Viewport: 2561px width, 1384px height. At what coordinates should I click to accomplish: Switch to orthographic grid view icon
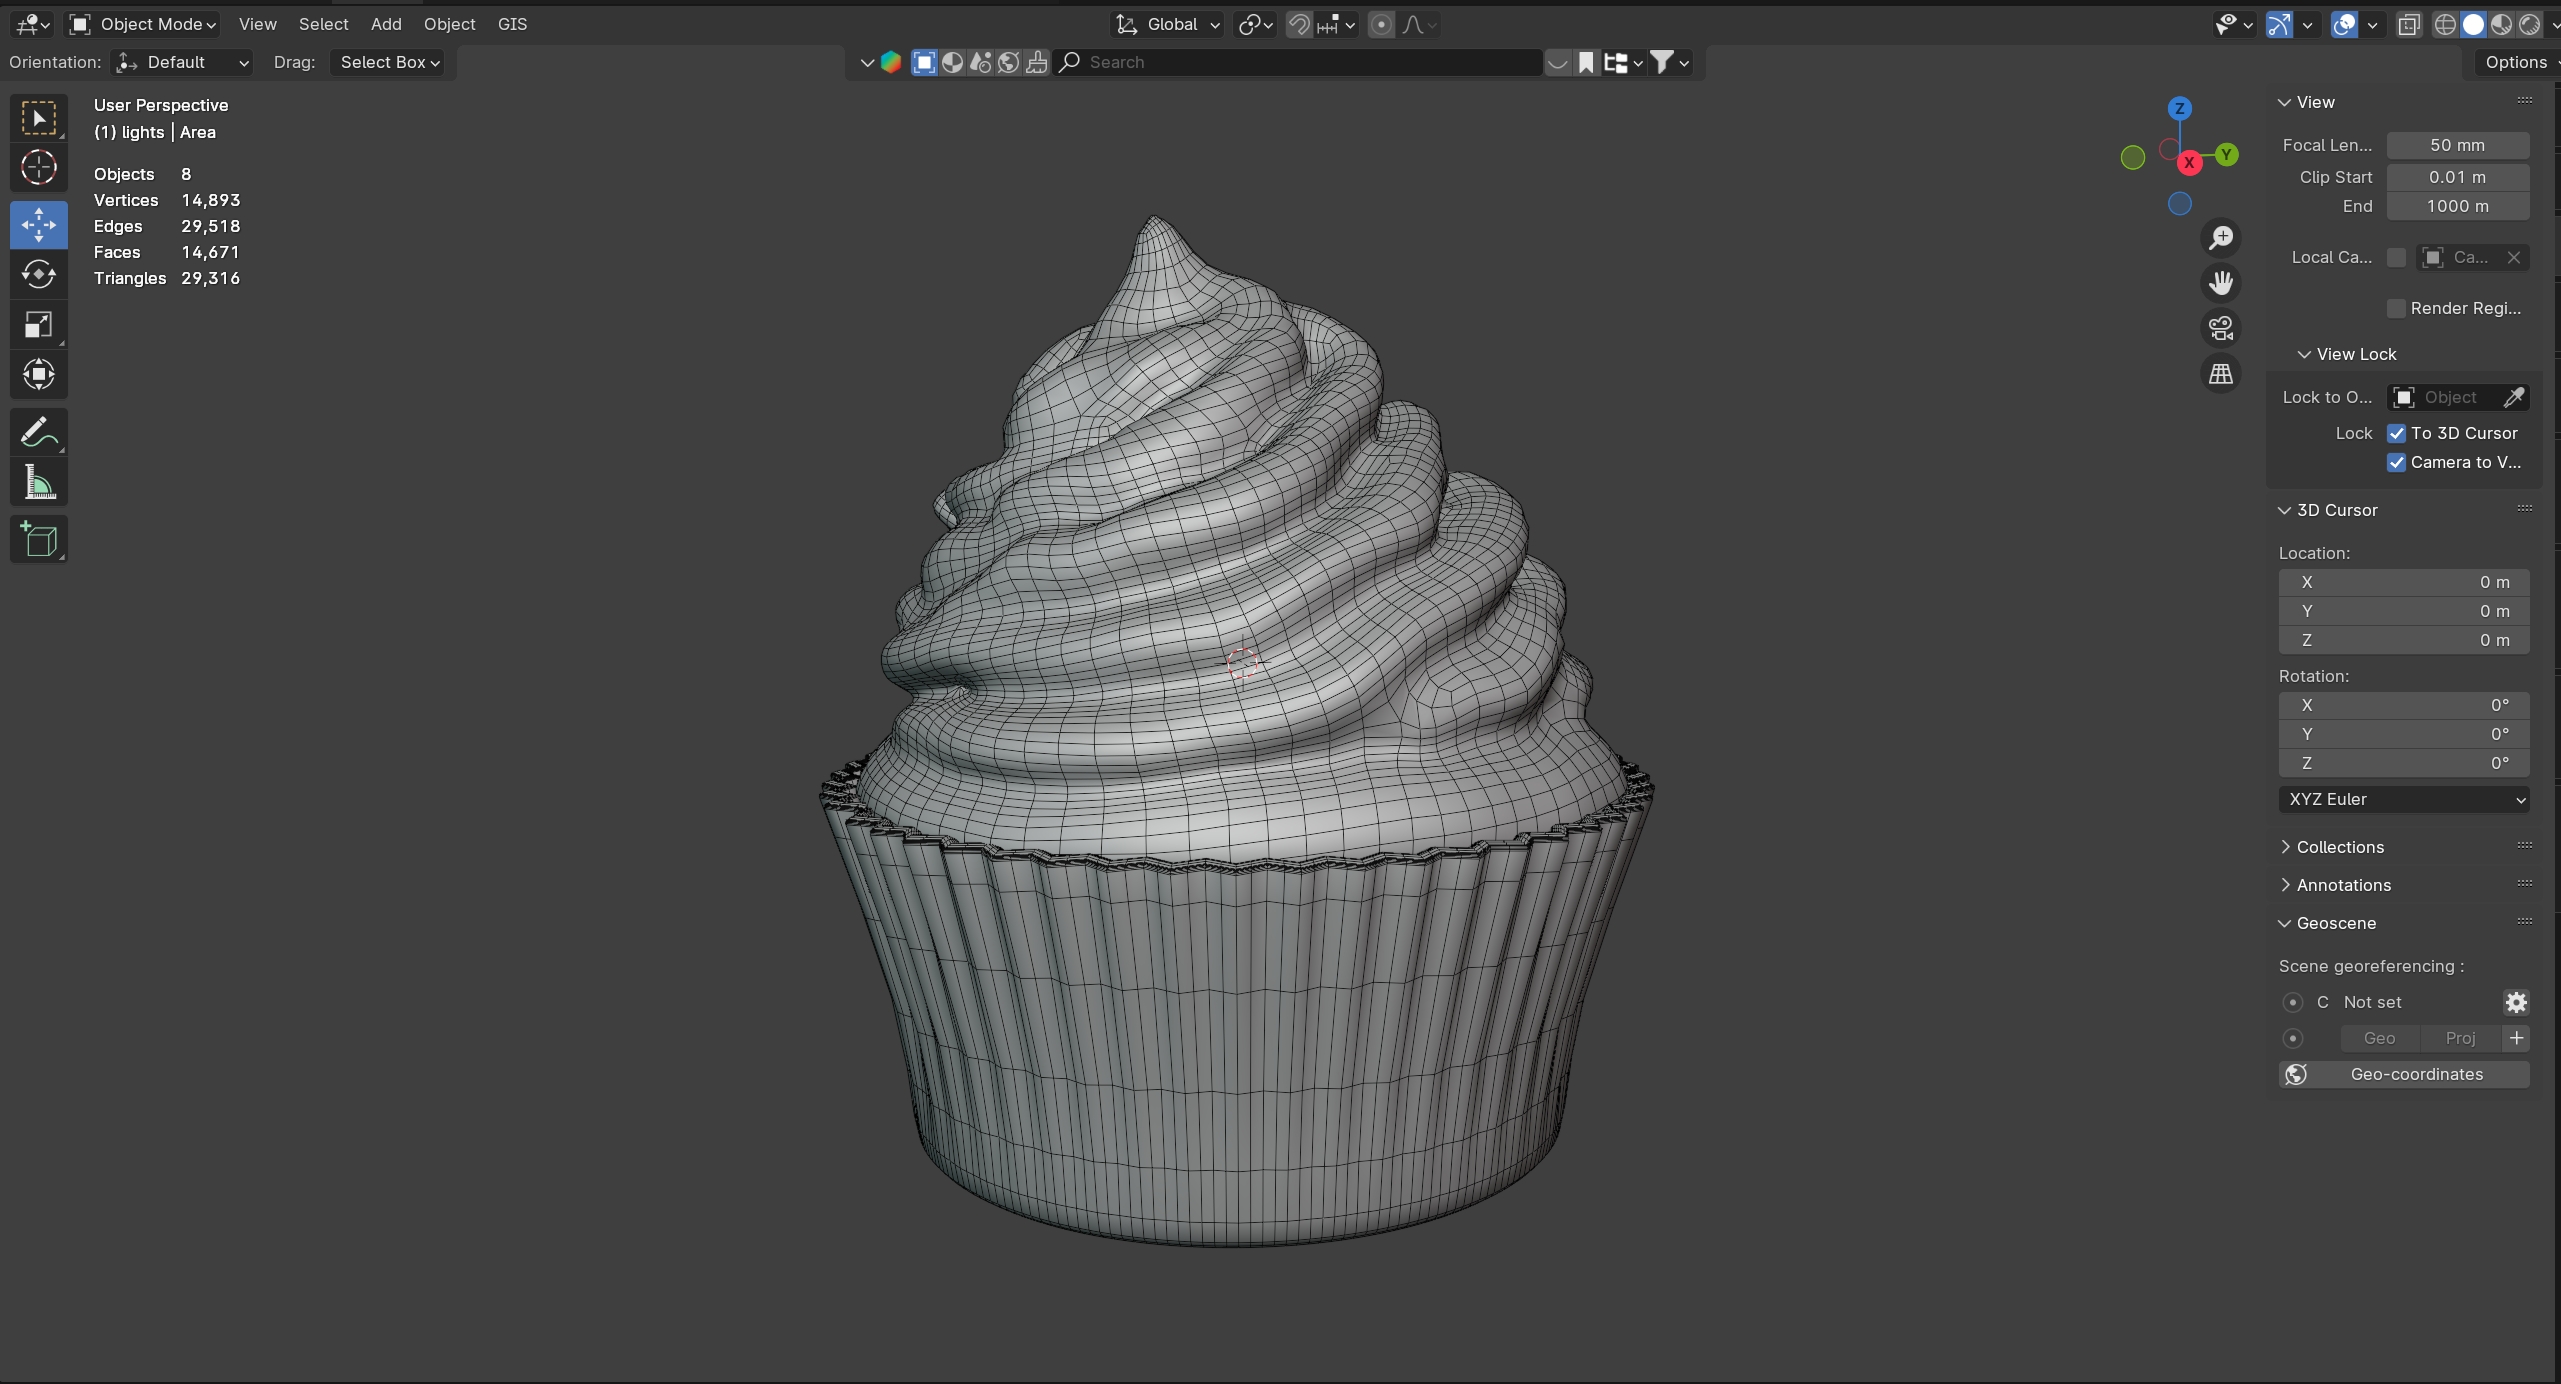click(2220, 374)
